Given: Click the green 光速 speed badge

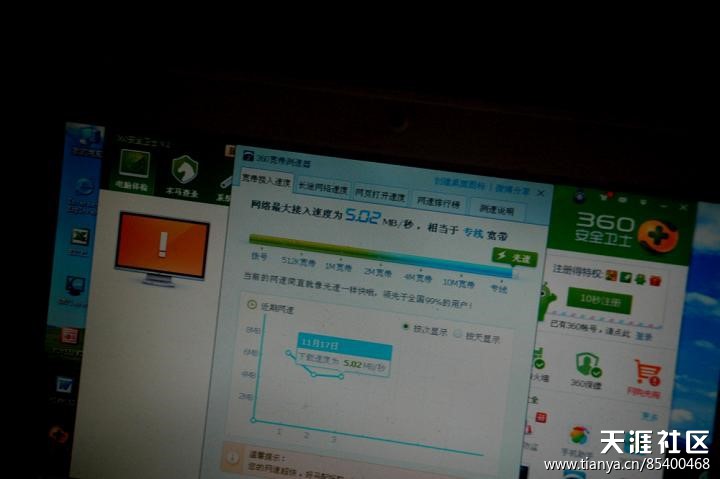Looking at the screenshot, I should 514,257.
